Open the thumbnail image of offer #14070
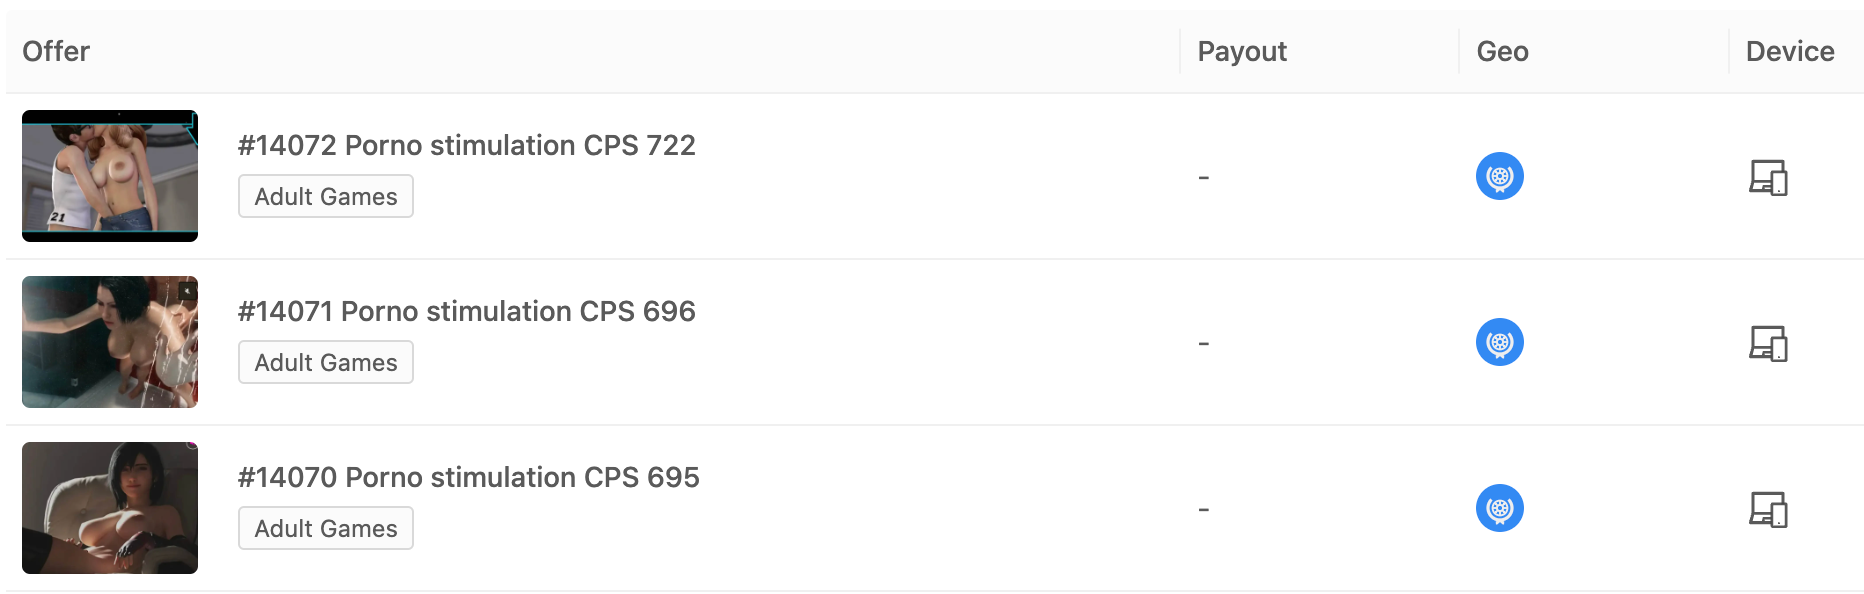 pos(110,508)
